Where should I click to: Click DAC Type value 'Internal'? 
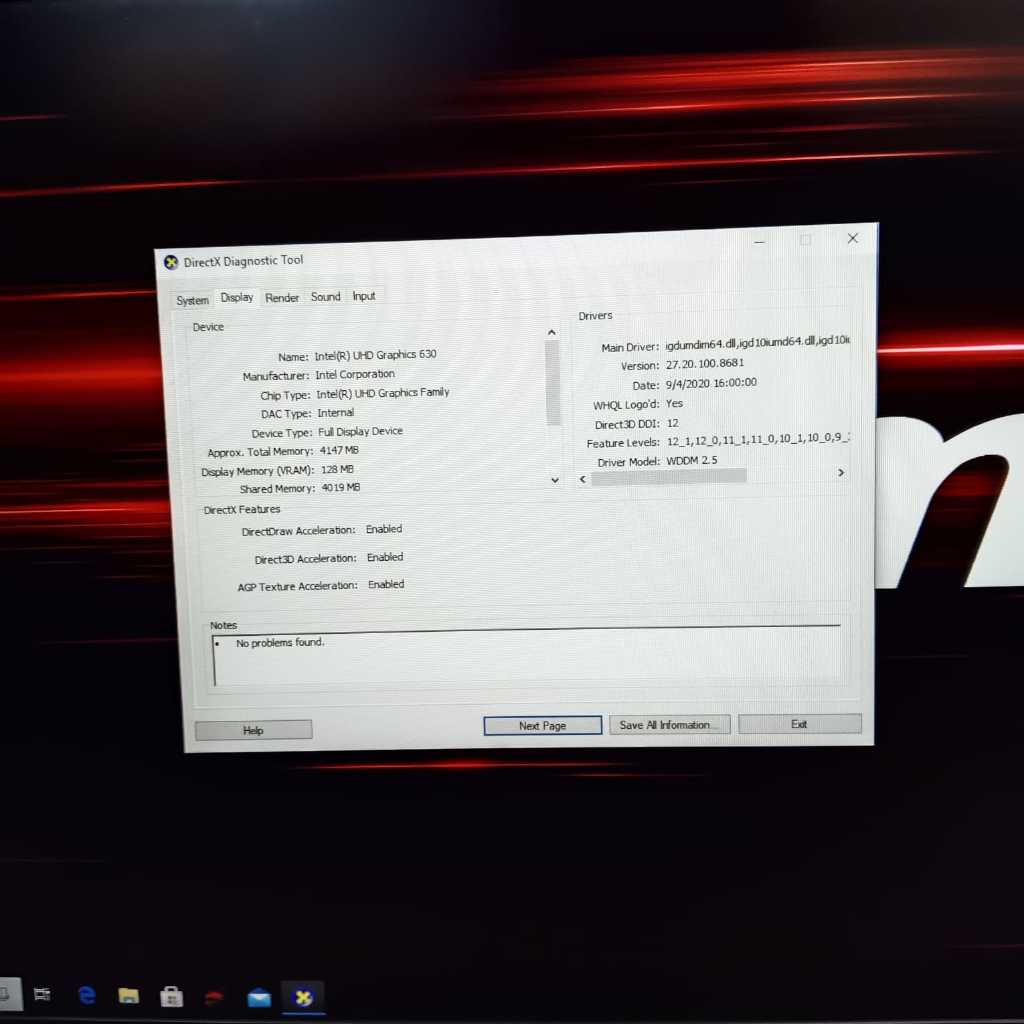(x=336, y=413)
